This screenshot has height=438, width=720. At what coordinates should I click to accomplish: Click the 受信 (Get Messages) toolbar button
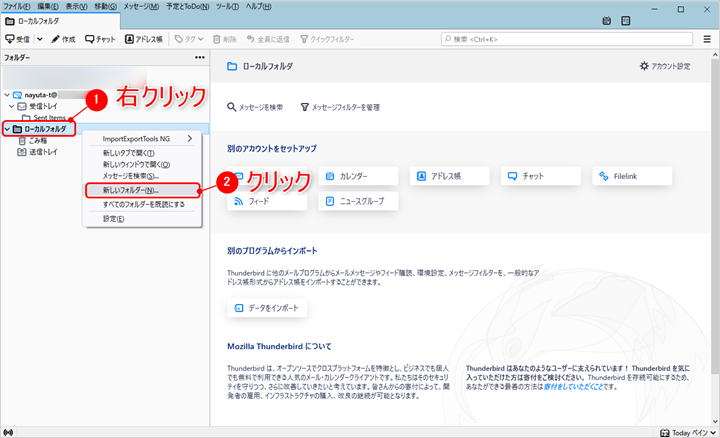click(x=17, y=39)
